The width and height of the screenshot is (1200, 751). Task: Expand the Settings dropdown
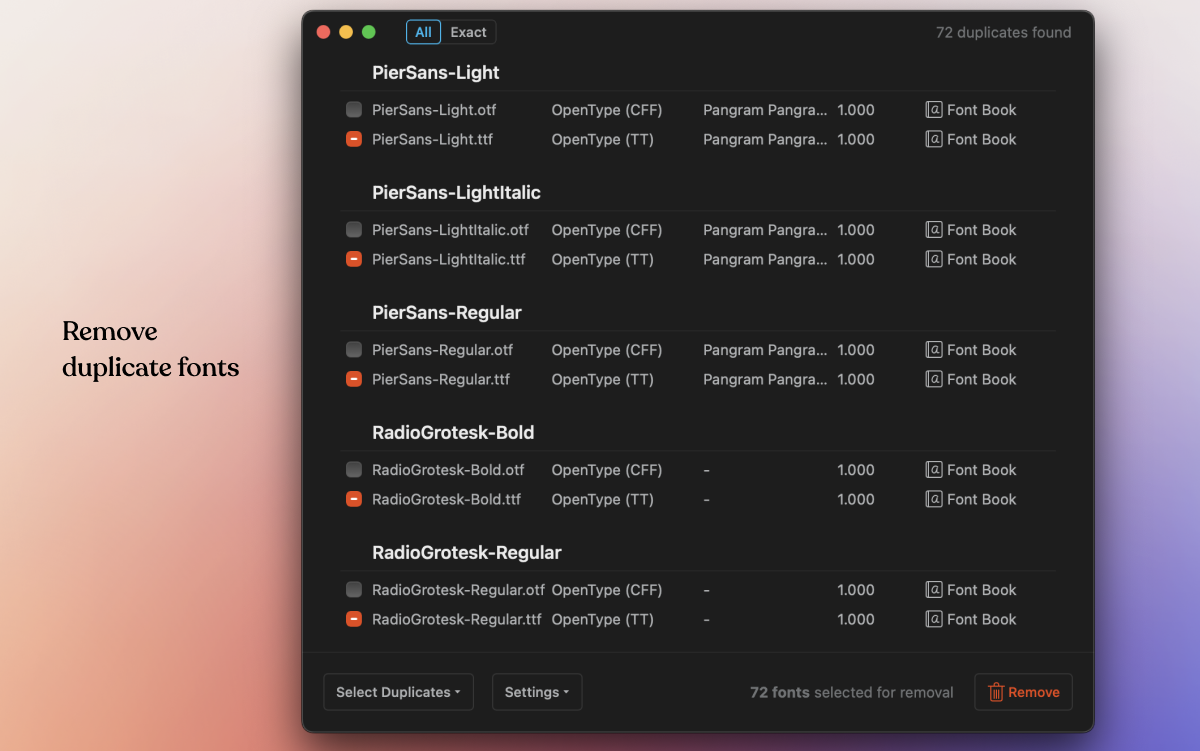(537, 691)
